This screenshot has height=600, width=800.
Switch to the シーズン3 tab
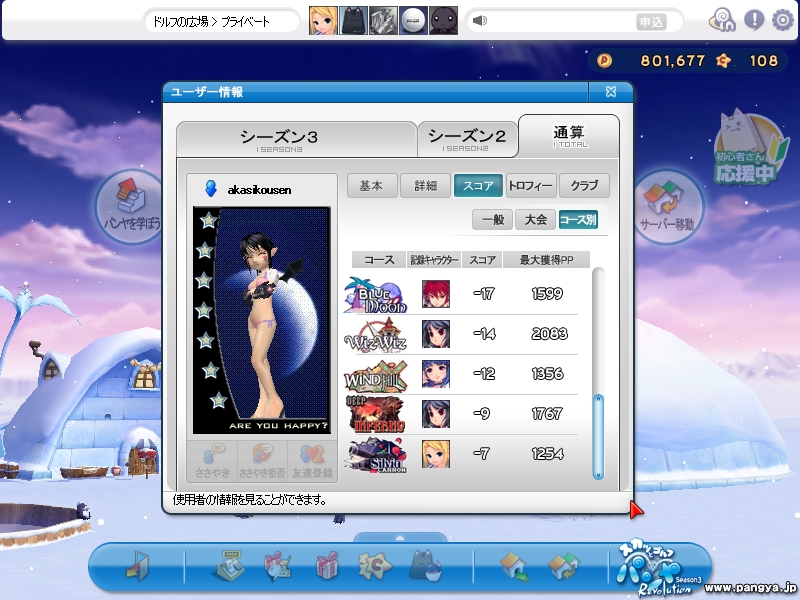point(296,139)
